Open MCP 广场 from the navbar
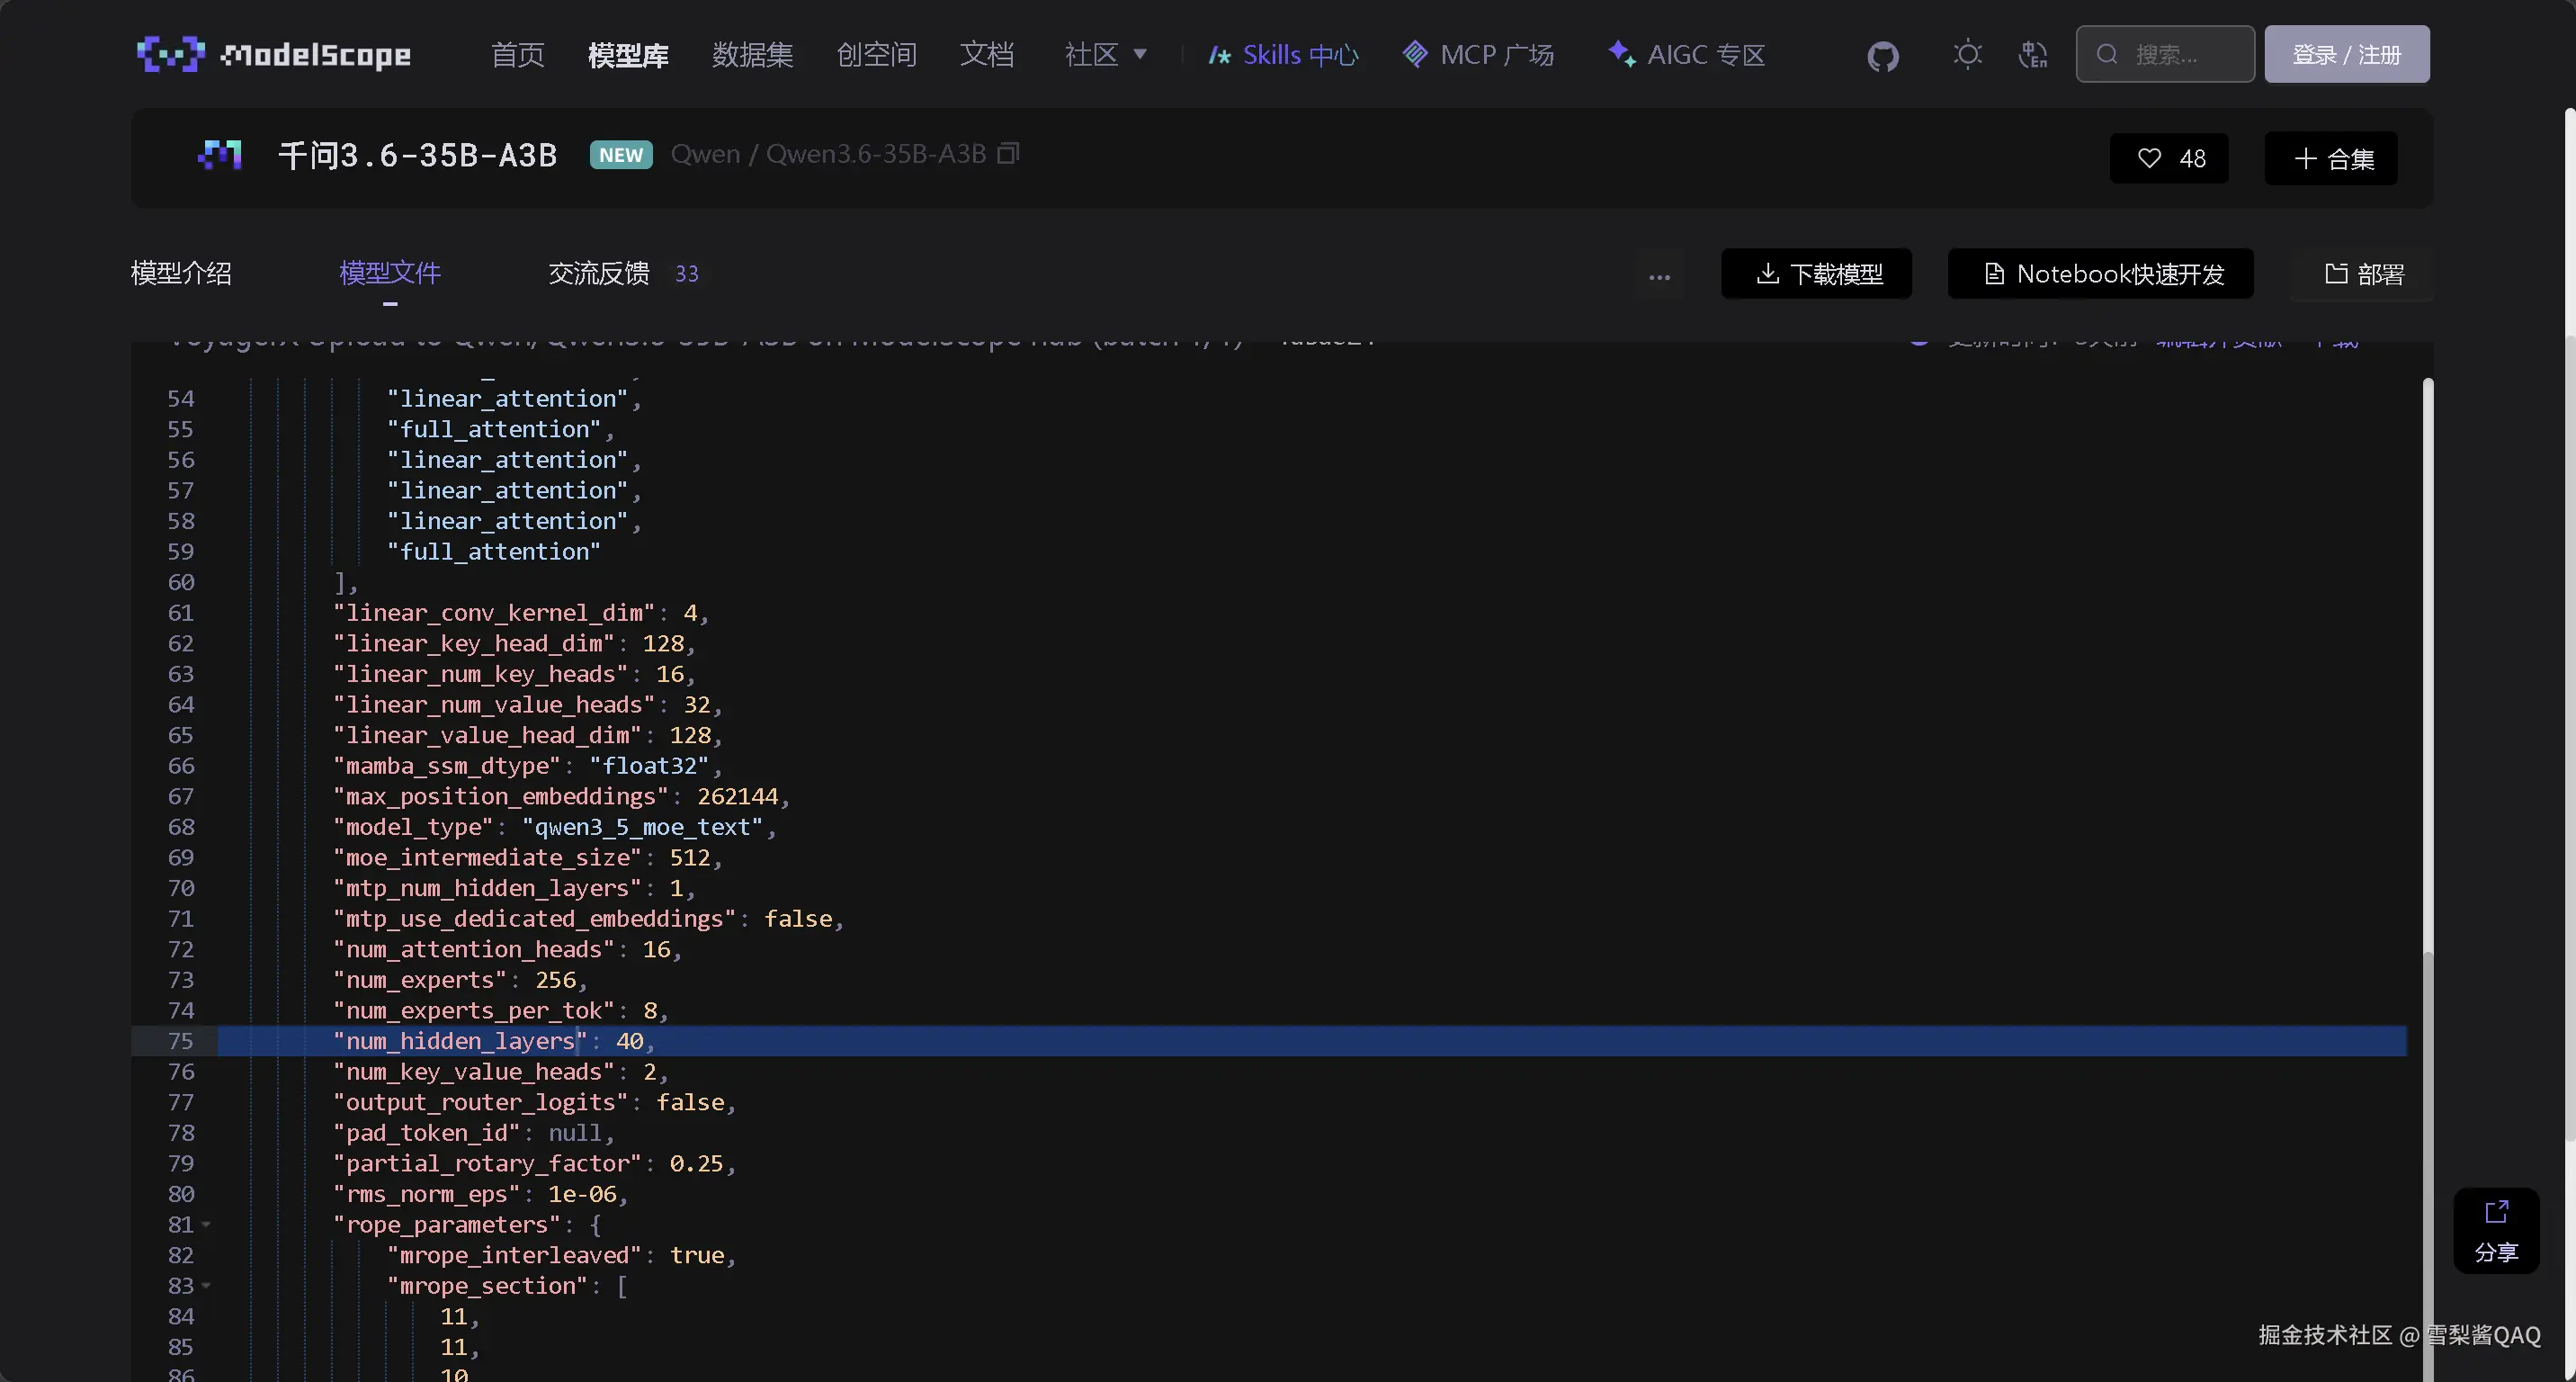This screenshot has width=2576, height=1382. coord(1478,54)
